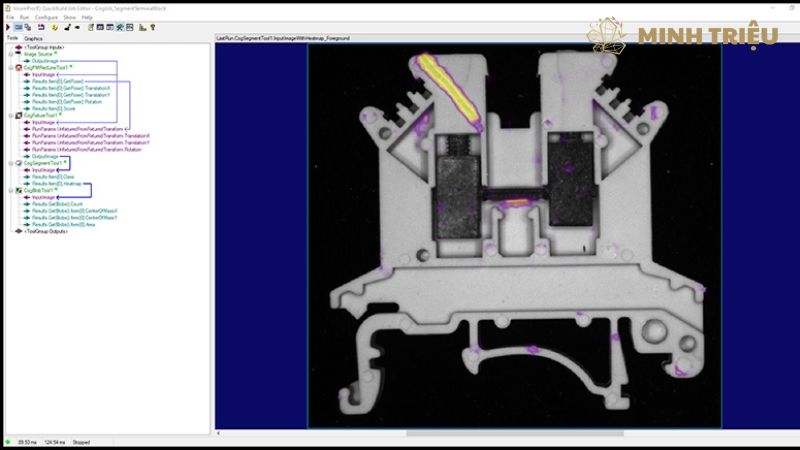The image size is (800, 450).
Task: Select the CogPMRedLineTool1 tool icon
Action: coord(19,67)
